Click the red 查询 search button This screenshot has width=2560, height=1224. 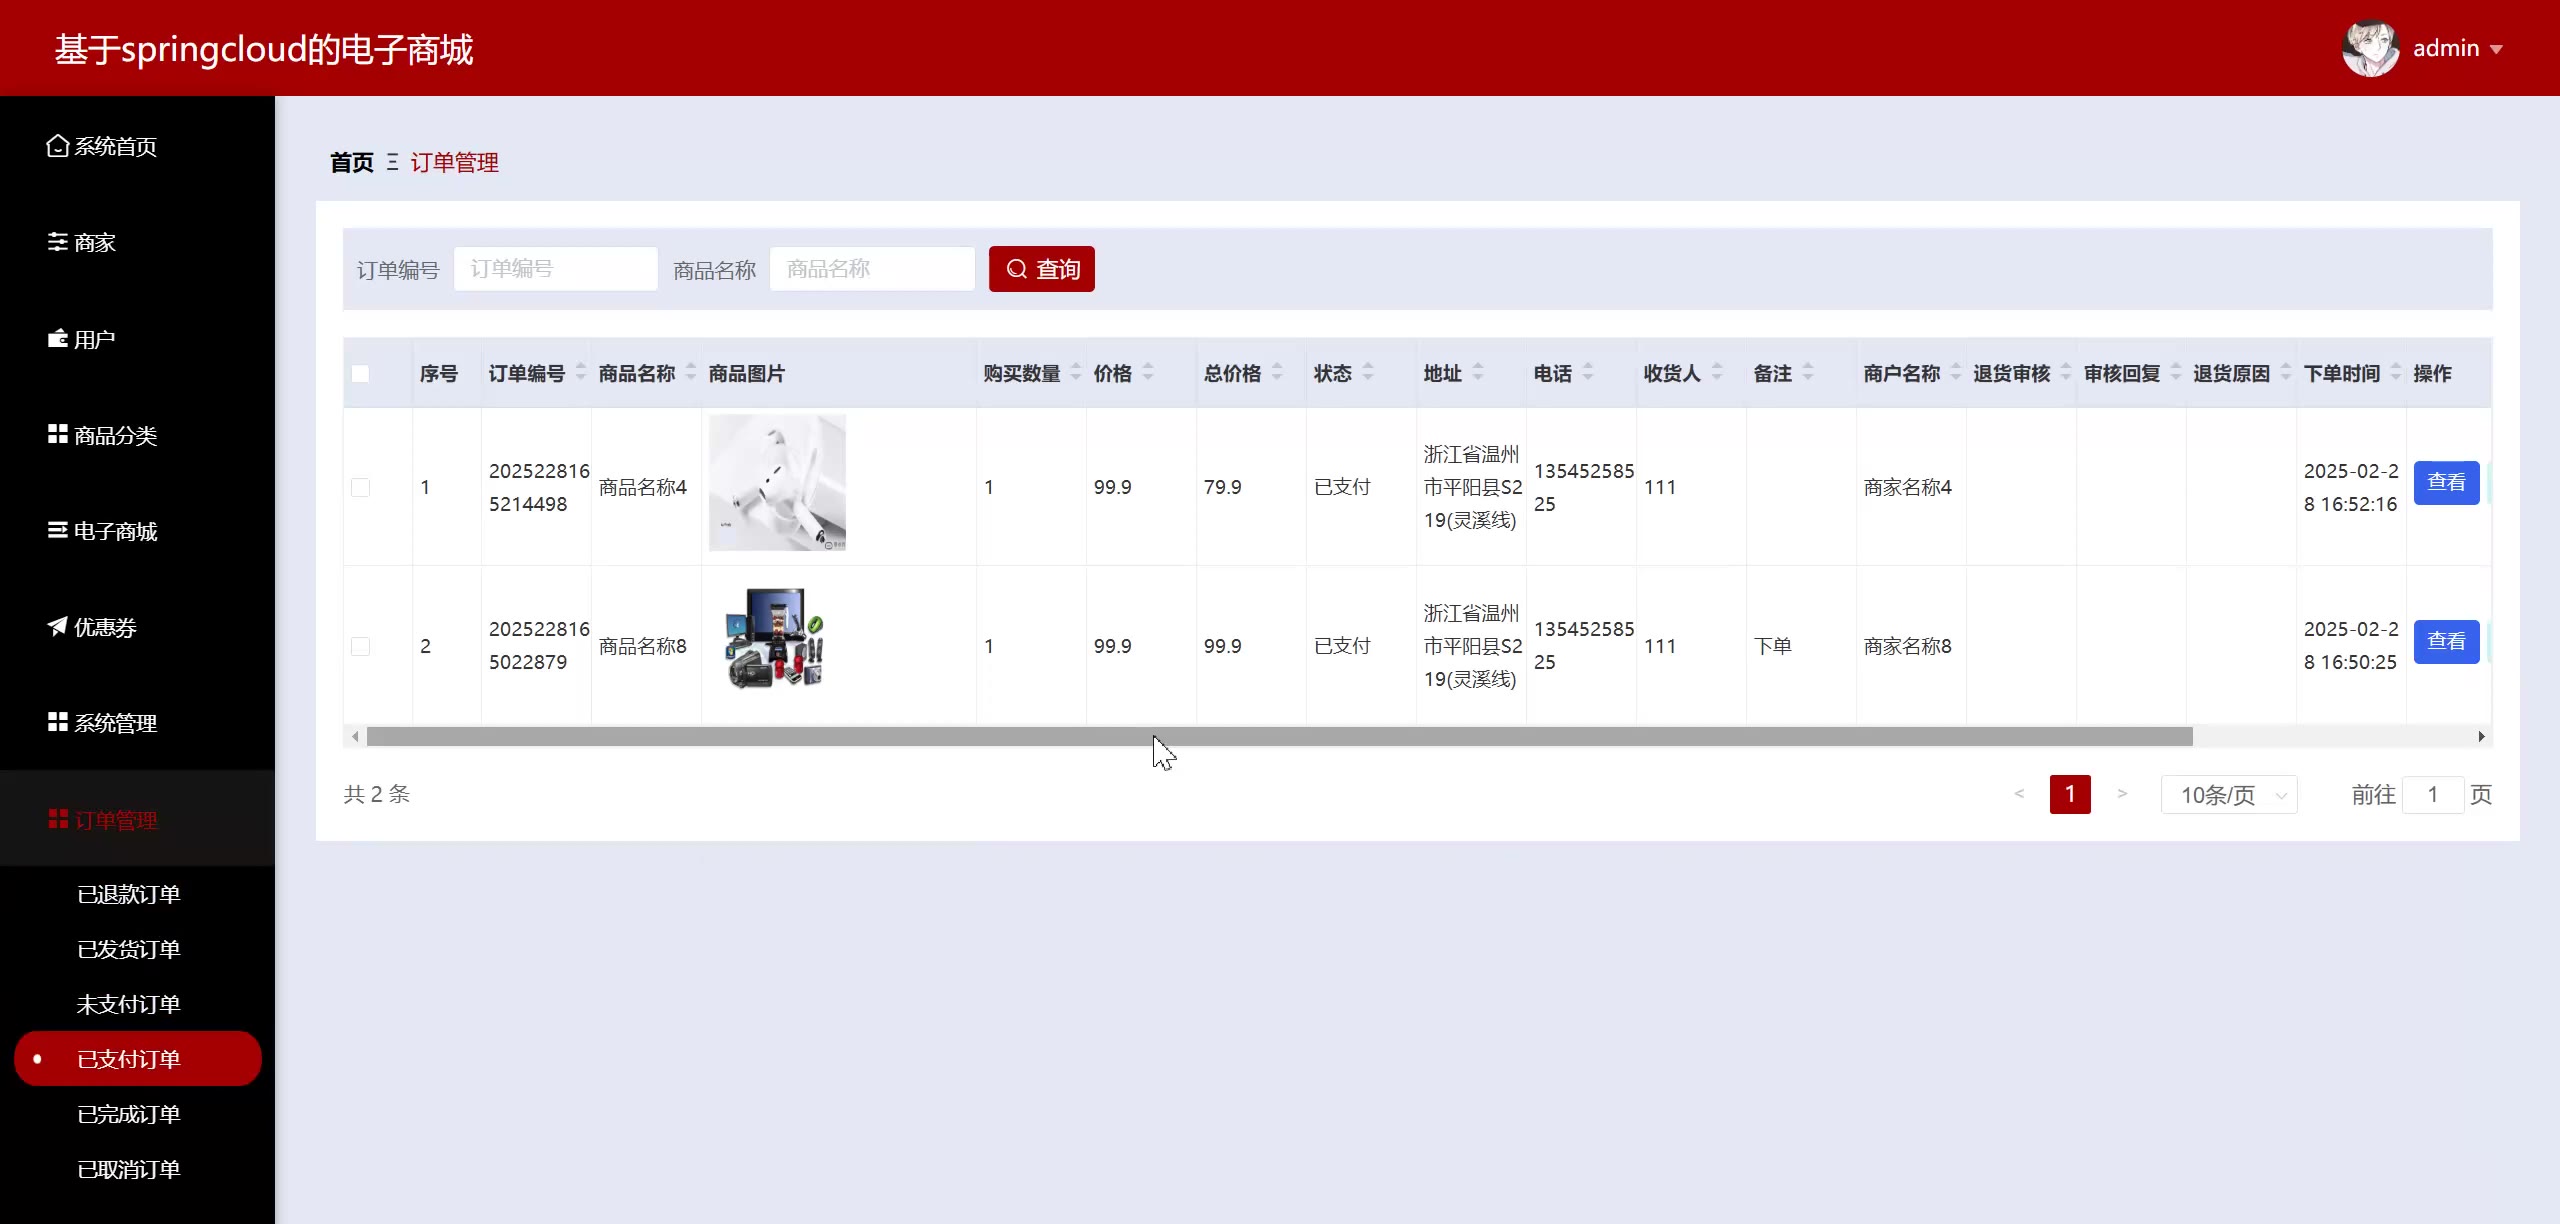click(x=1041, y=269)
